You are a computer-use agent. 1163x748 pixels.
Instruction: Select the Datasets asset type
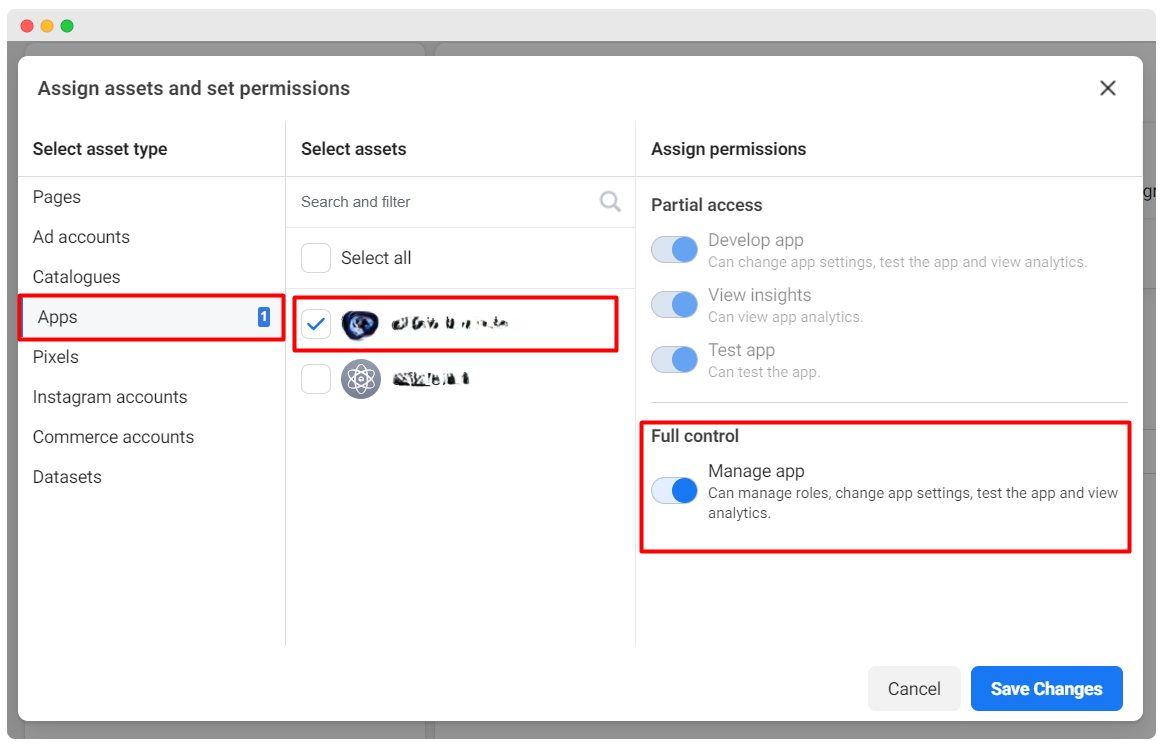pyautogui.click(x=67, y=477)
